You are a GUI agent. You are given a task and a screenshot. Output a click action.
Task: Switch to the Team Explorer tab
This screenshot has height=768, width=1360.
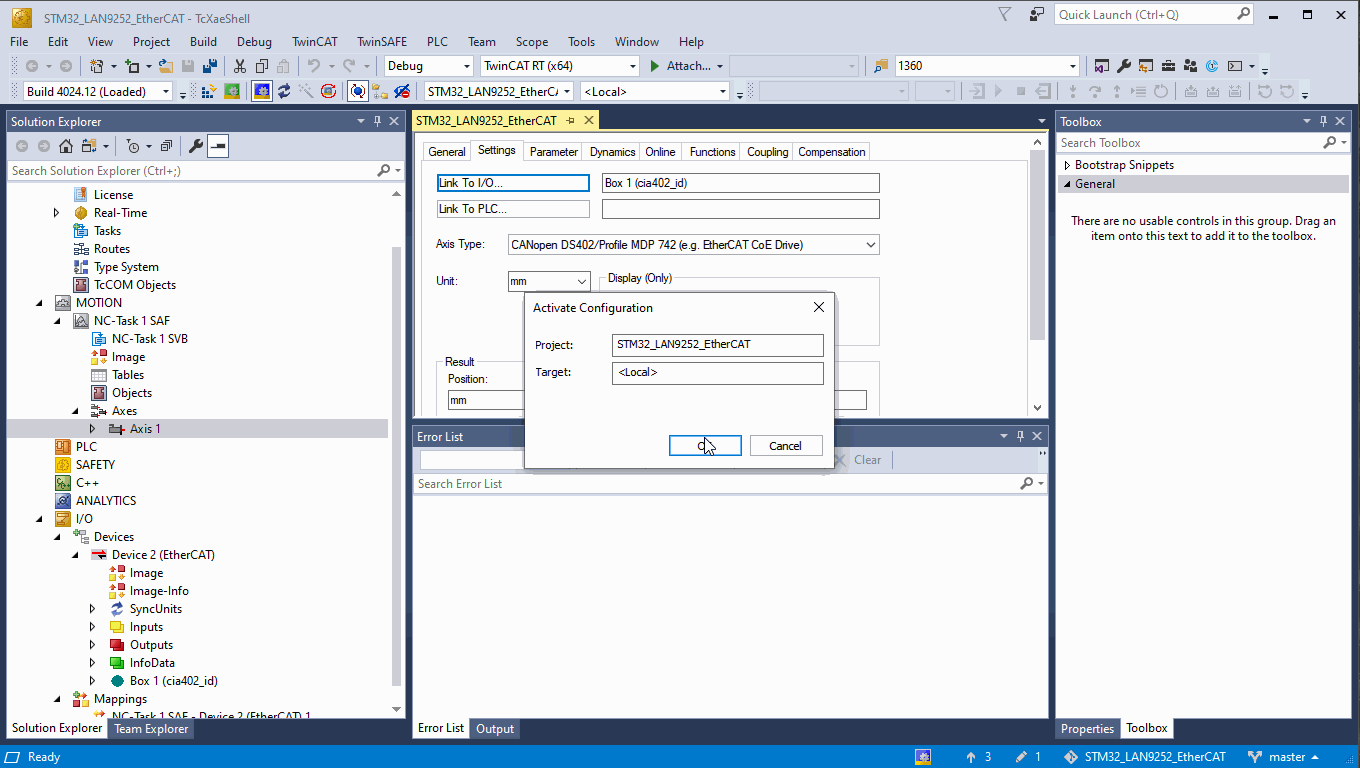pyautogui.click(x=151, y=729)
